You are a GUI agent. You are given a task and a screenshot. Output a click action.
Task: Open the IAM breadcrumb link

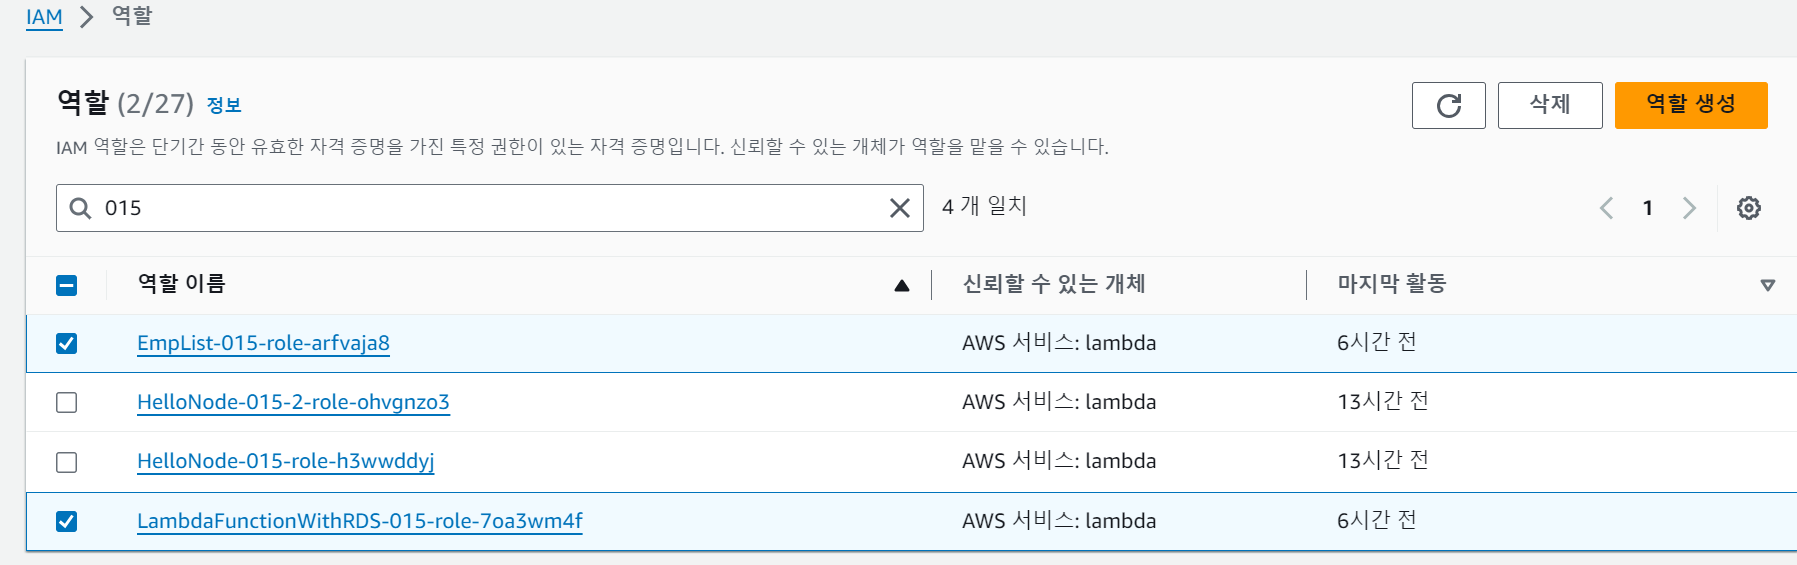click(44, 17)
